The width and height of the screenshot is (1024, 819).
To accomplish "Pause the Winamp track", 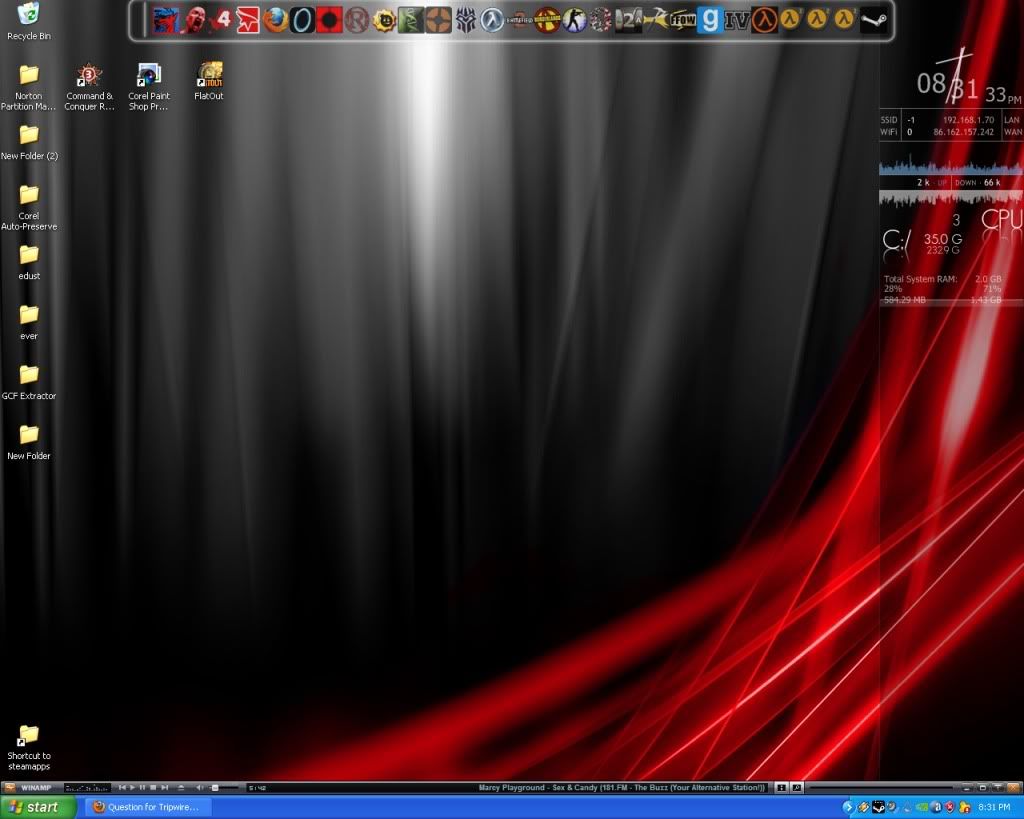I will 143,788.
